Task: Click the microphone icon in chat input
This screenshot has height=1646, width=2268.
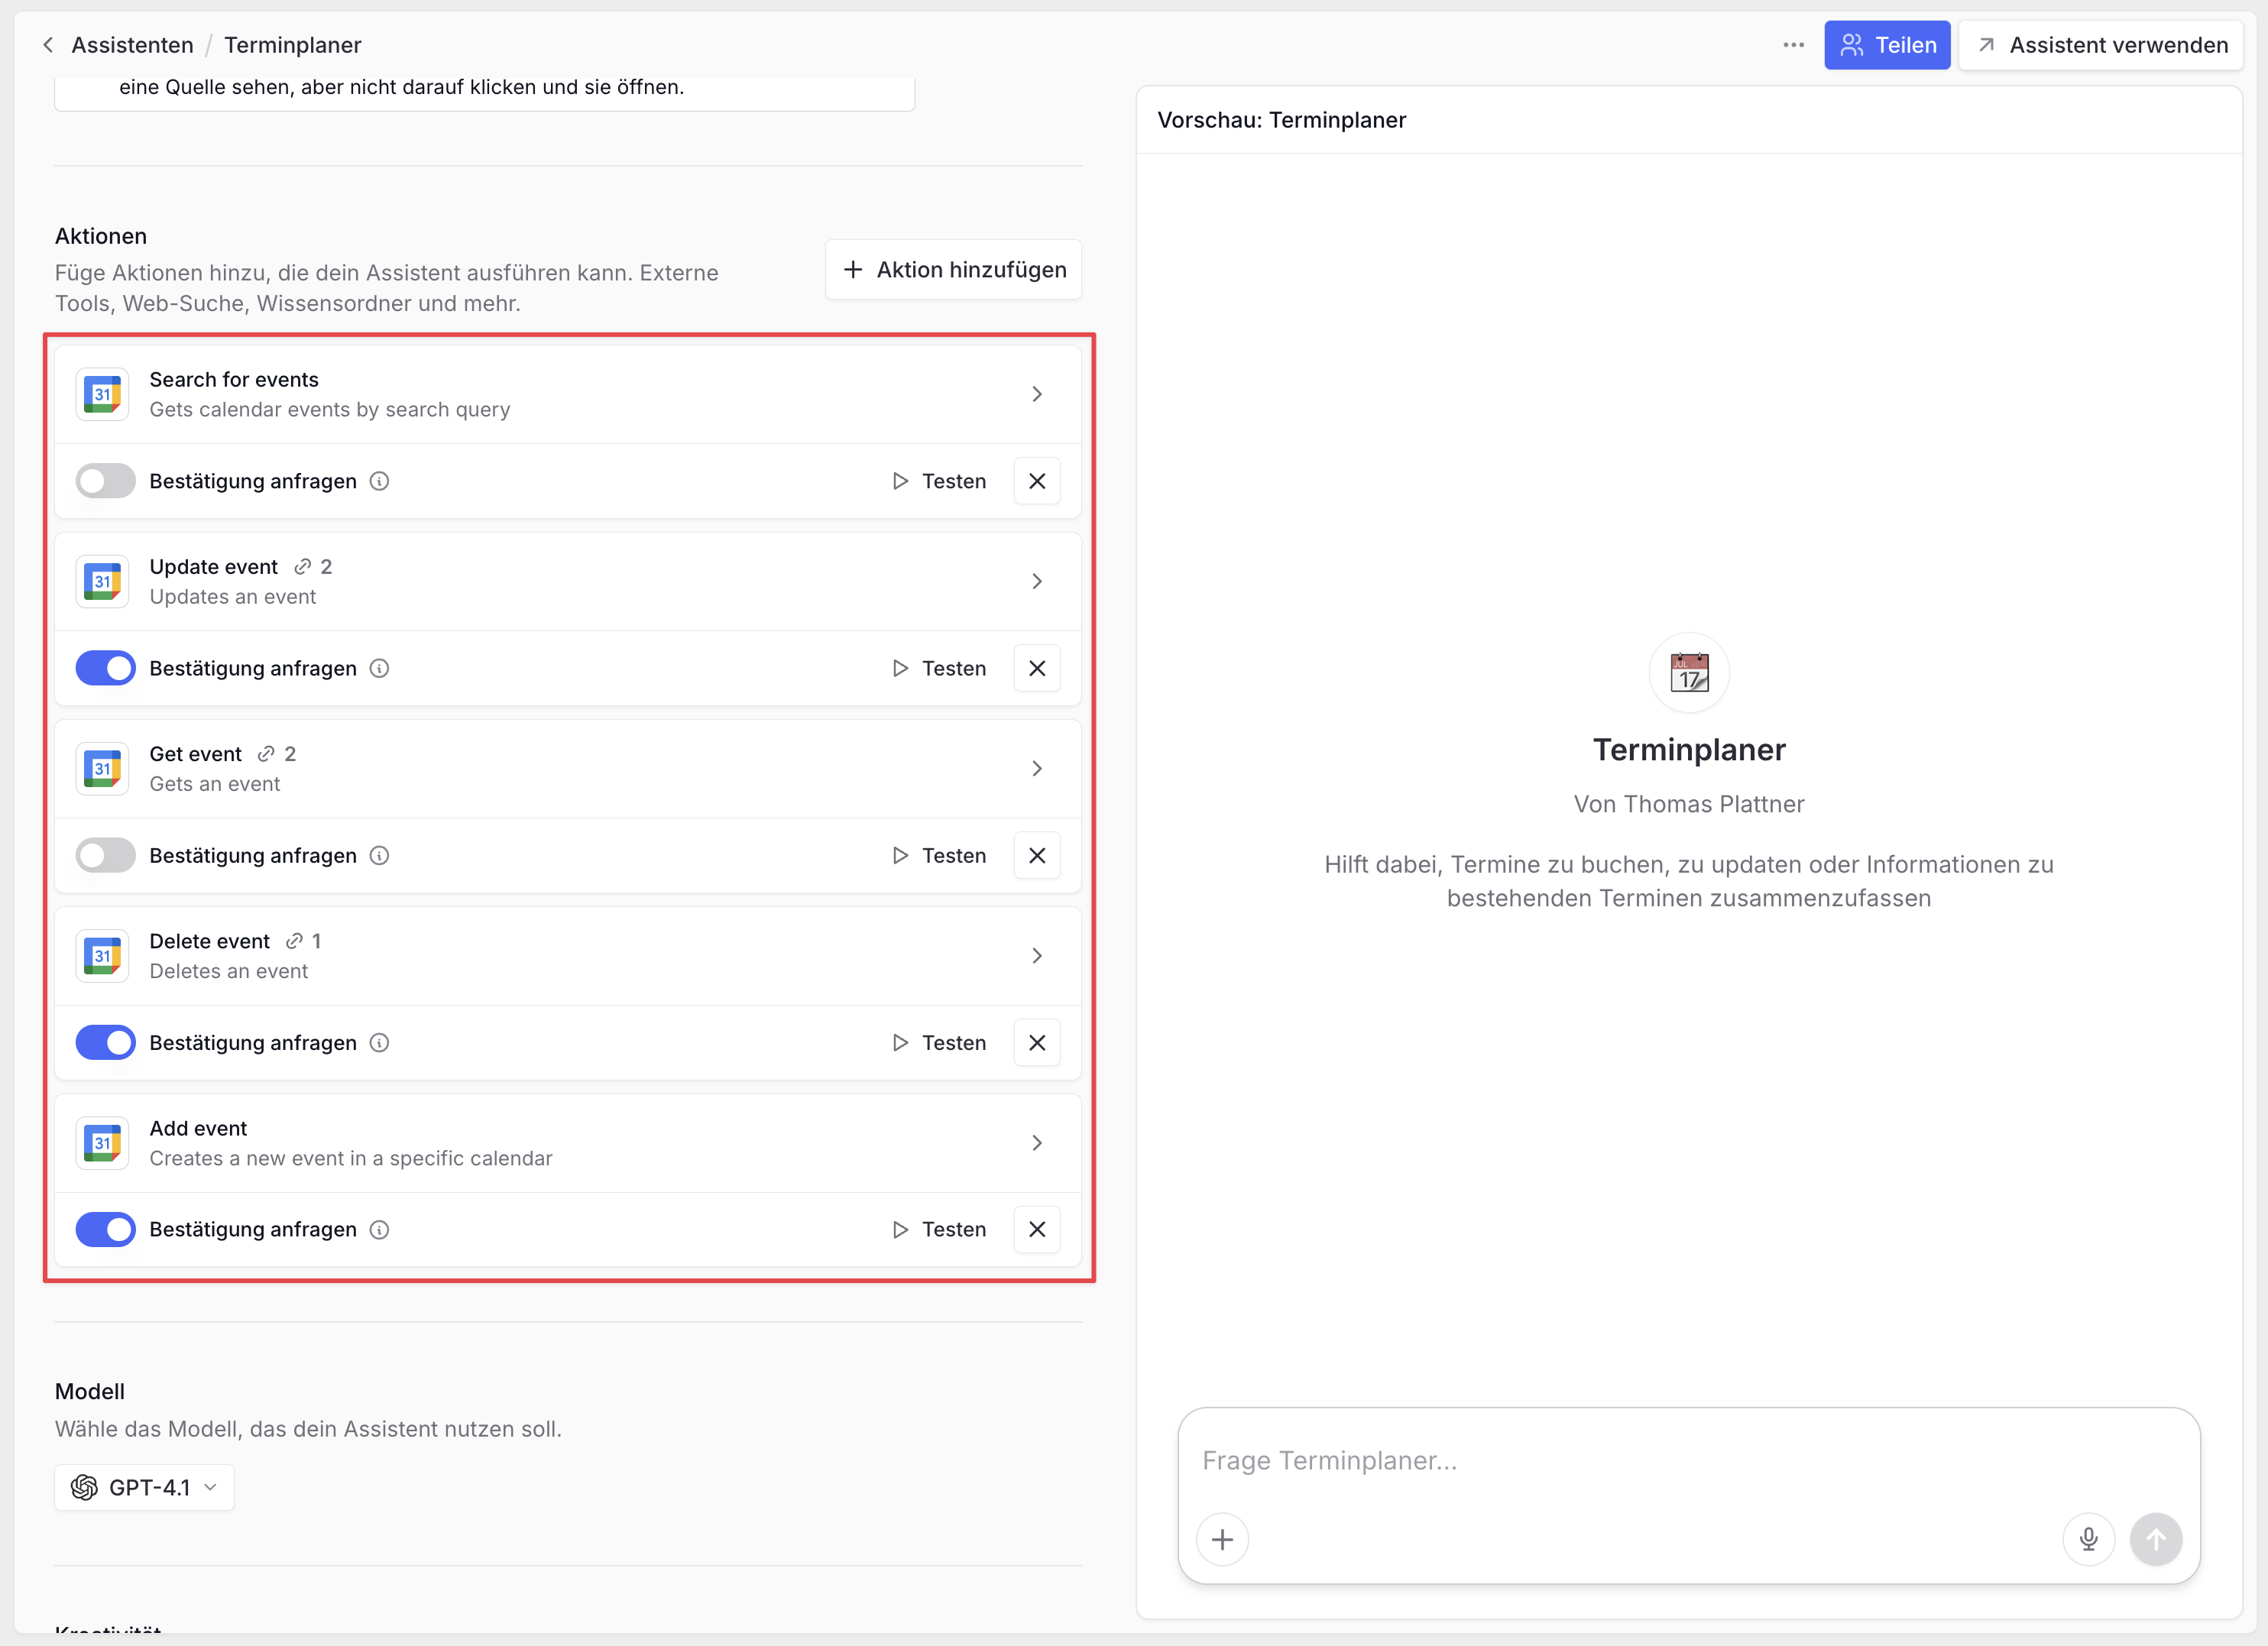Action: (2088, 1539)
